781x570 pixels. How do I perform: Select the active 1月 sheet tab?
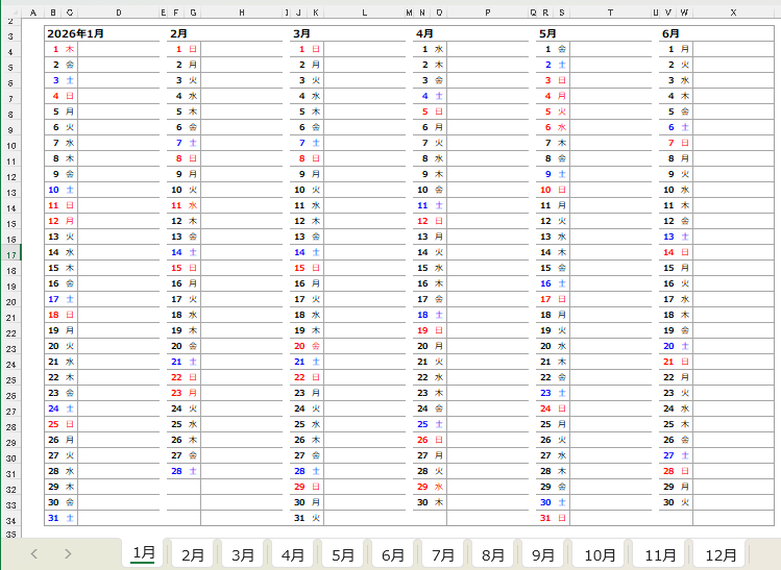click(143, 553)
